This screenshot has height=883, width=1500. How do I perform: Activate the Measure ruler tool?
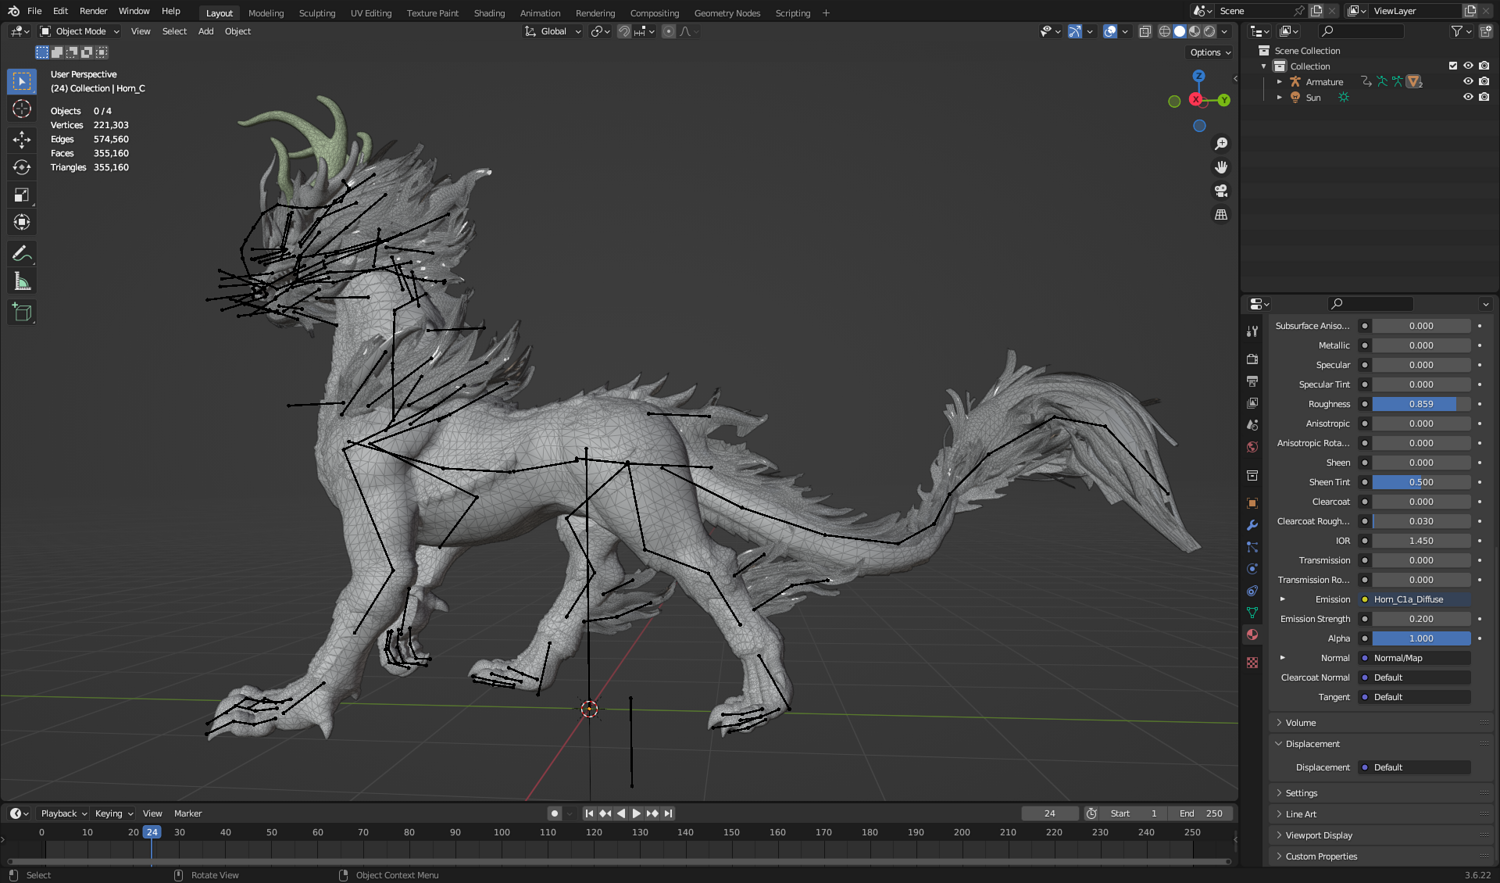[x=22, y=282]
